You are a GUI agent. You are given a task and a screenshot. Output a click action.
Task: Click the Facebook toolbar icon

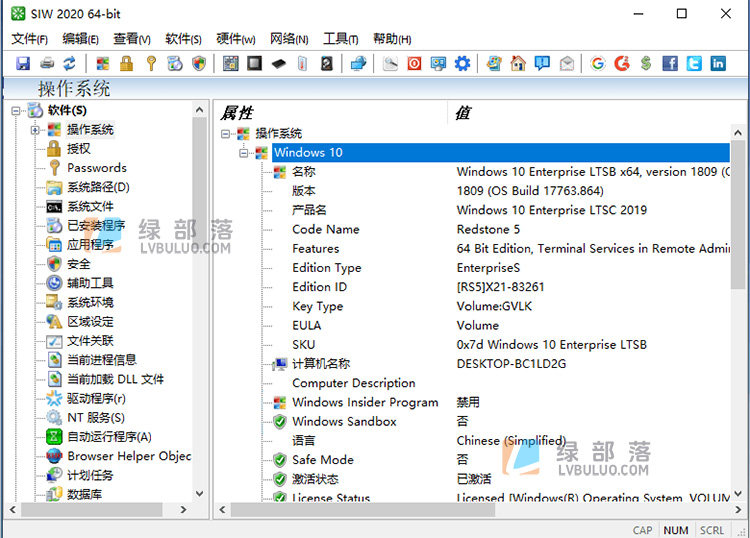670,63
